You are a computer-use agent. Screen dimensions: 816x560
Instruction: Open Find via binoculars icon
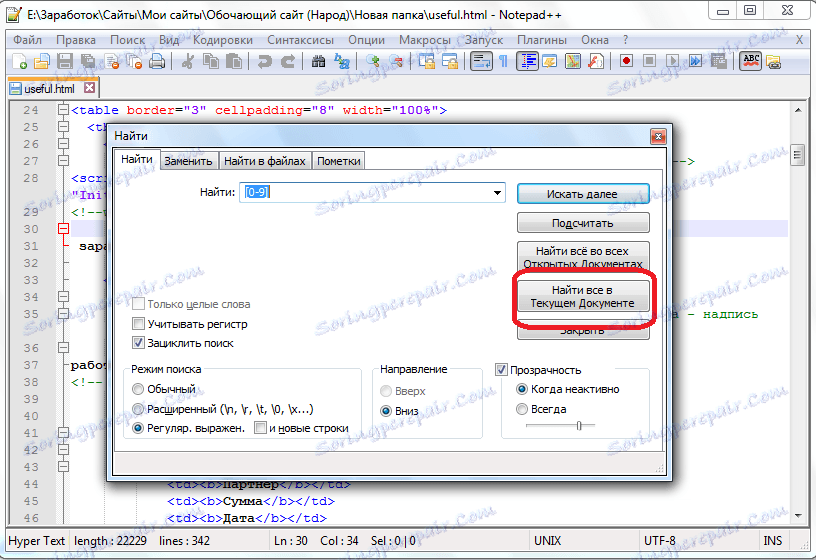tap(318, 61)
